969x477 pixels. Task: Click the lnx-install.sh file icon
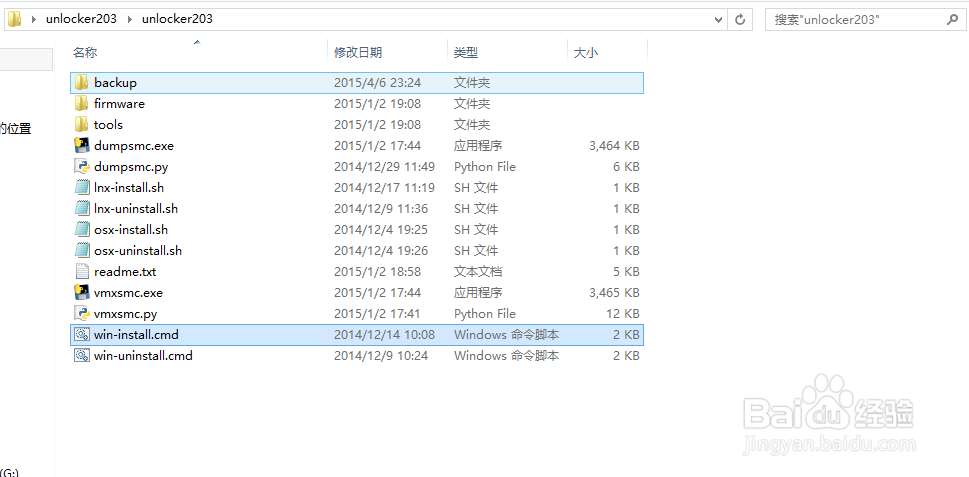(82, 187)
